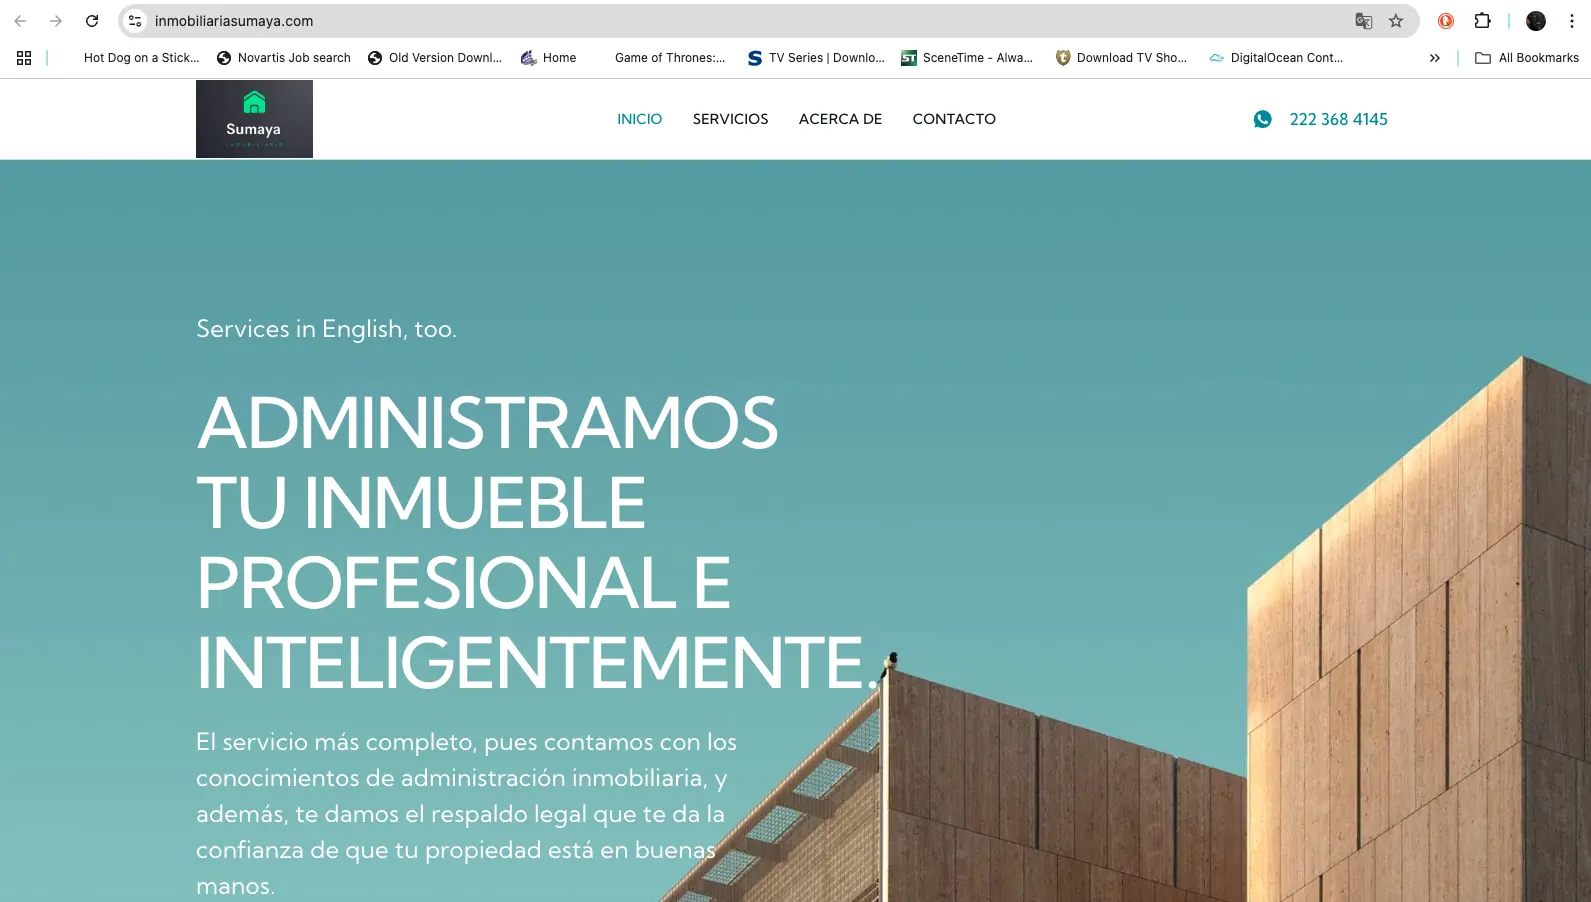Click the red extension icon in the toolbar

(x=1445, y=21)
